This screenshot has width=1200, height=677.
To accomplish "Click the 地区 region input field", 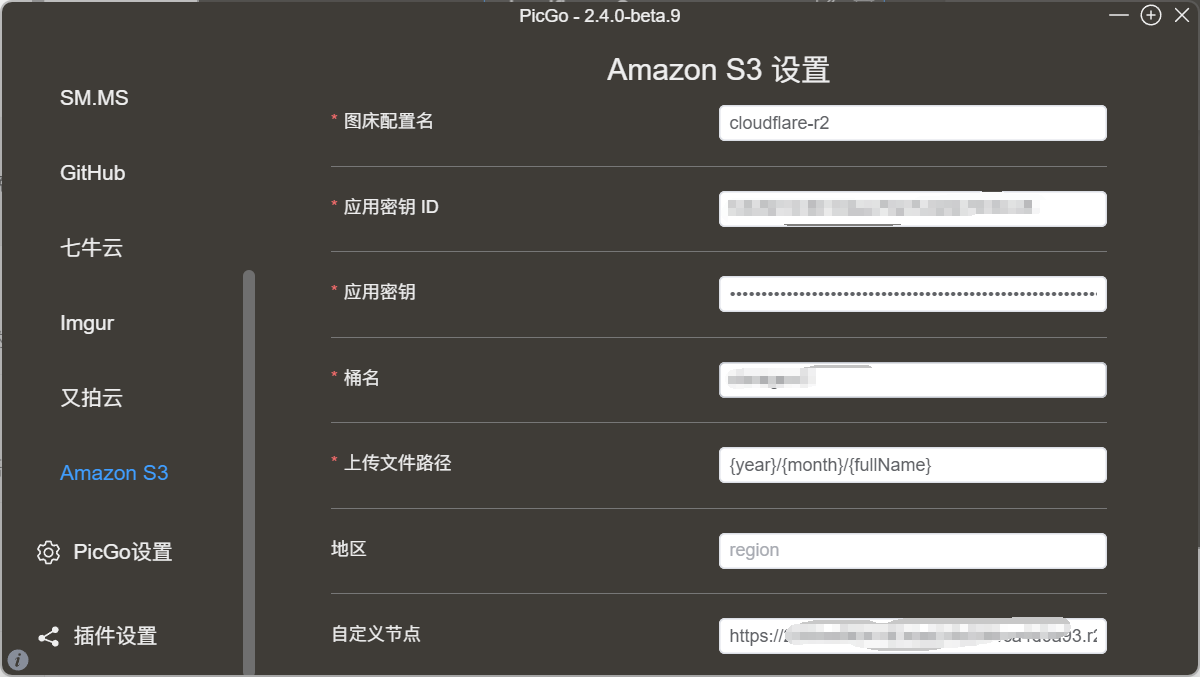I will [912, 550].
